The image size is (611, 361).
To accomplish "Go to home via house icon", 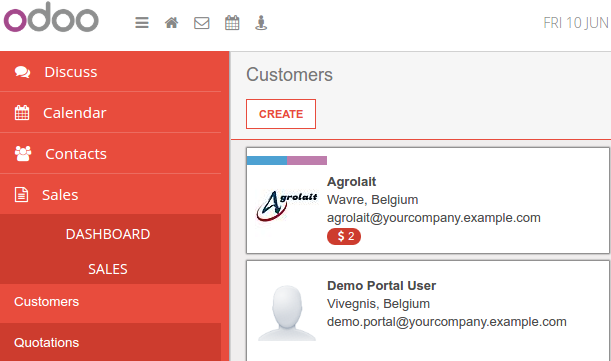I will [171, 23].
